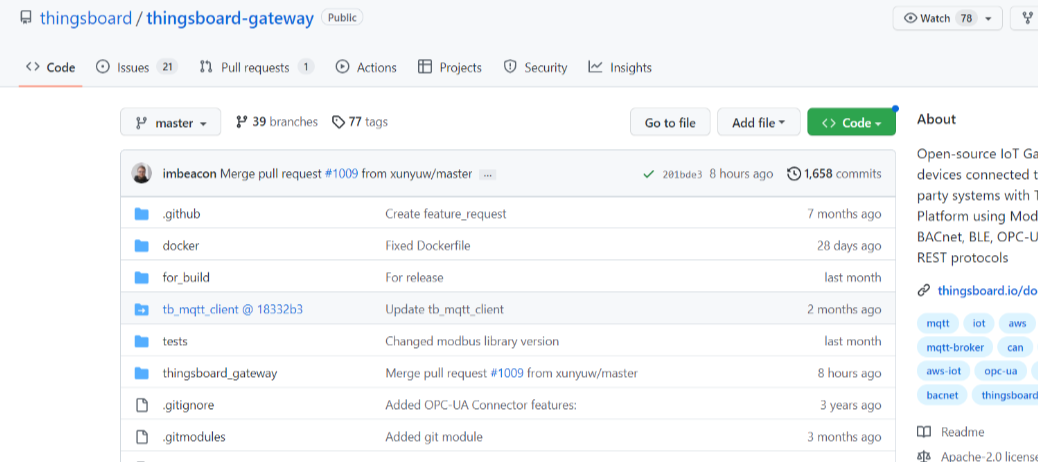
Task: Open the thingsboard owner link
Action: click(x=86, y=18)
